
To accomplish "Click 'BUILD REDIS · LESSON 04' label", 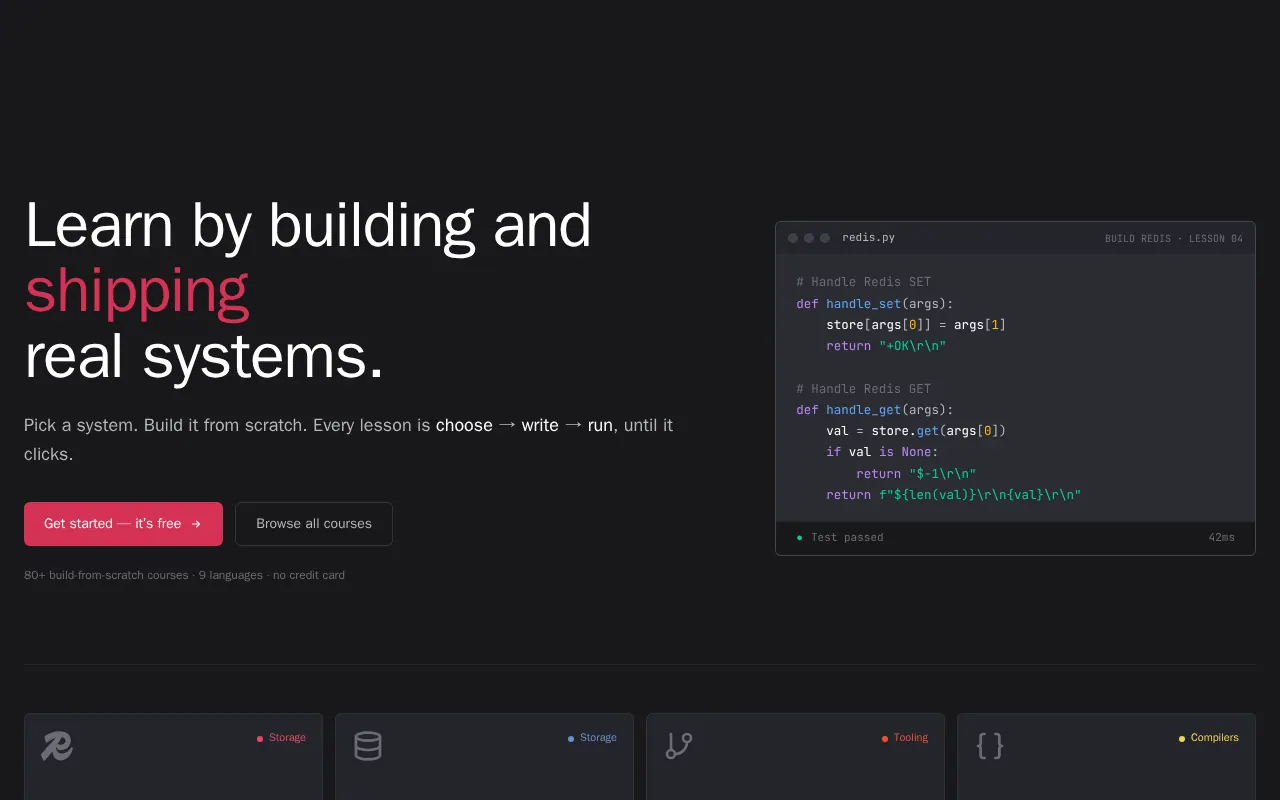I will [1174, 239].
